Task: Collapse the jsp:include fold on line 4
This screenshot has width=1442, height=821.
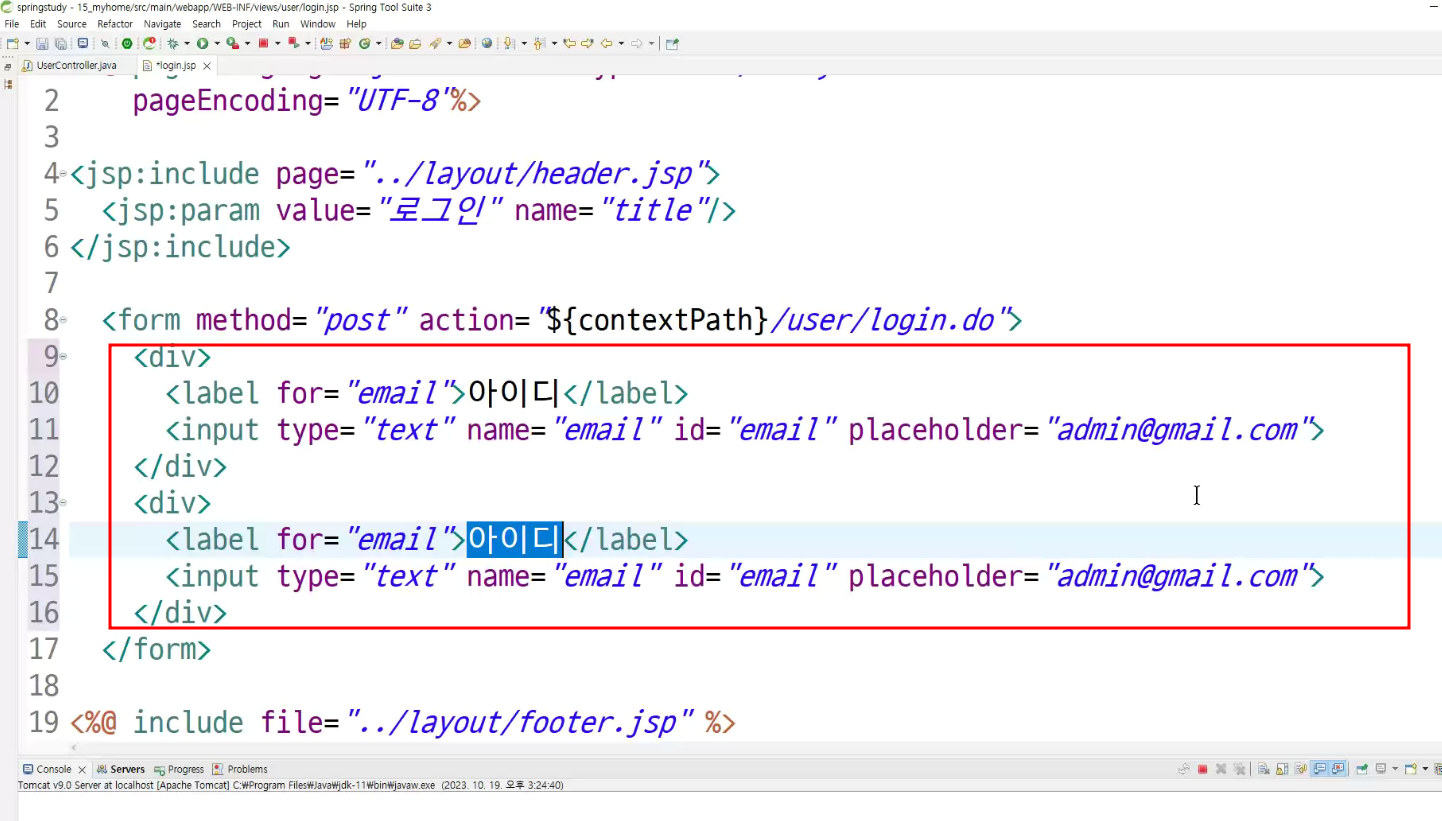Action: point(63,174)
